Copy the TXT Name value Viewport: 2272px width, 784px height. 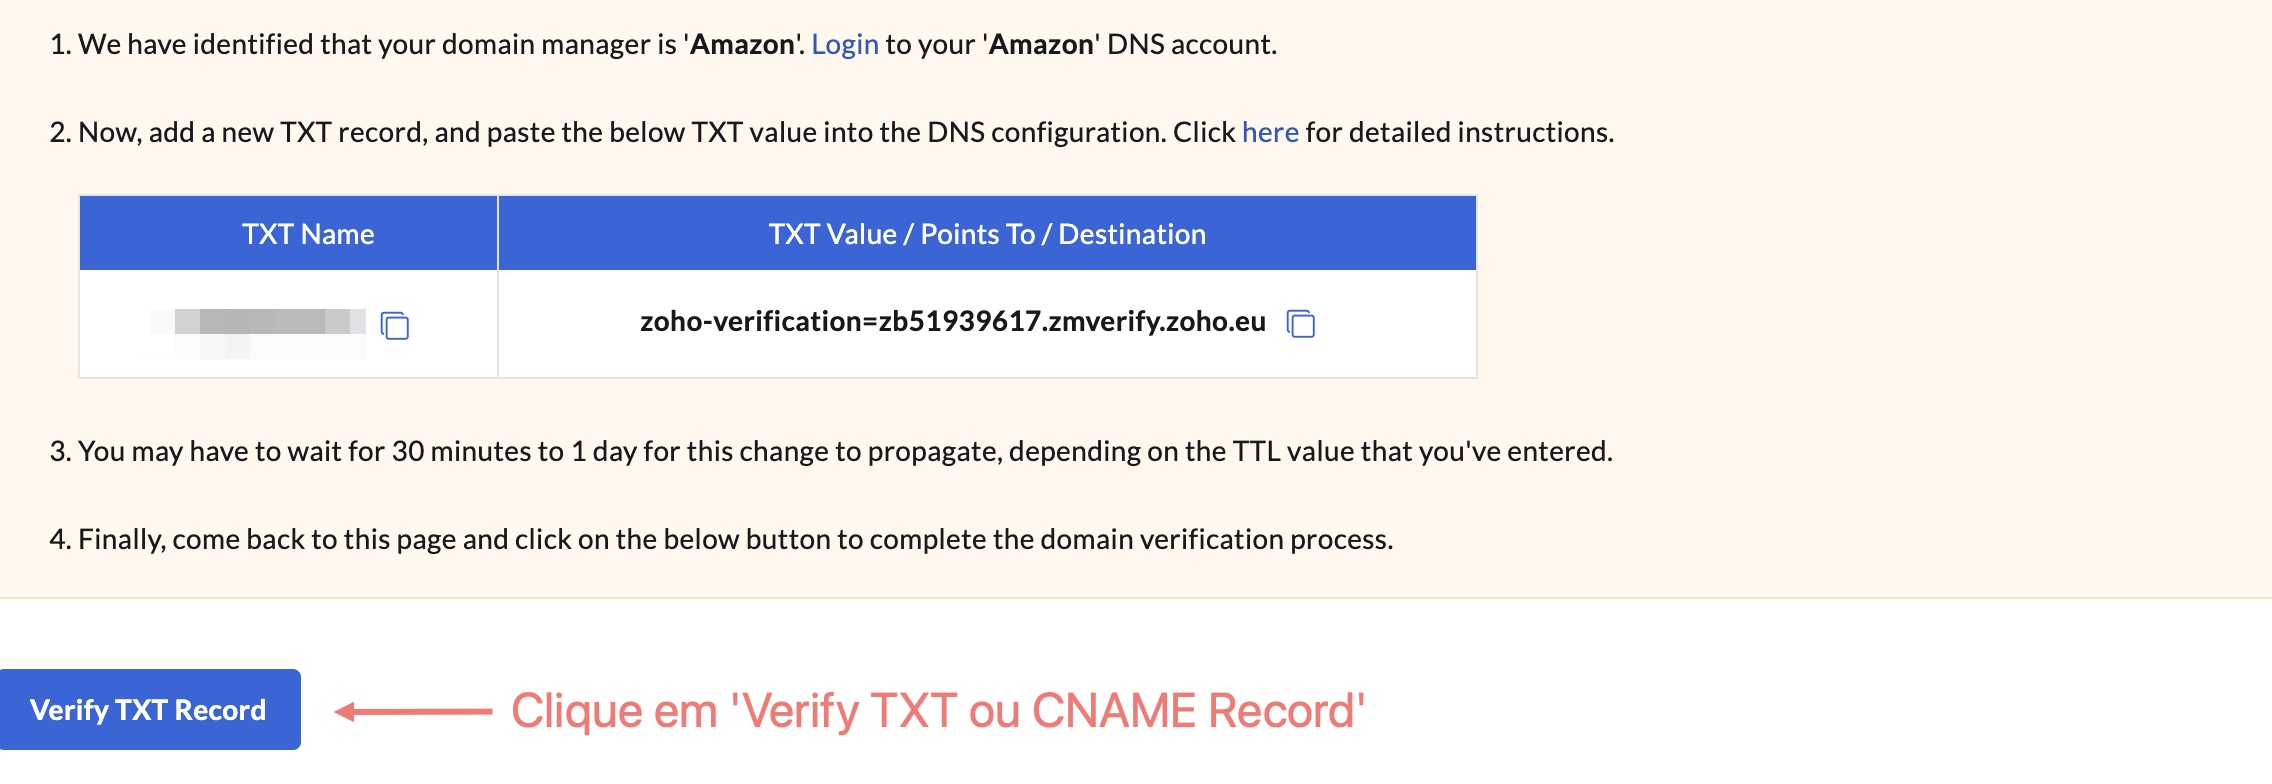point(395,325)
